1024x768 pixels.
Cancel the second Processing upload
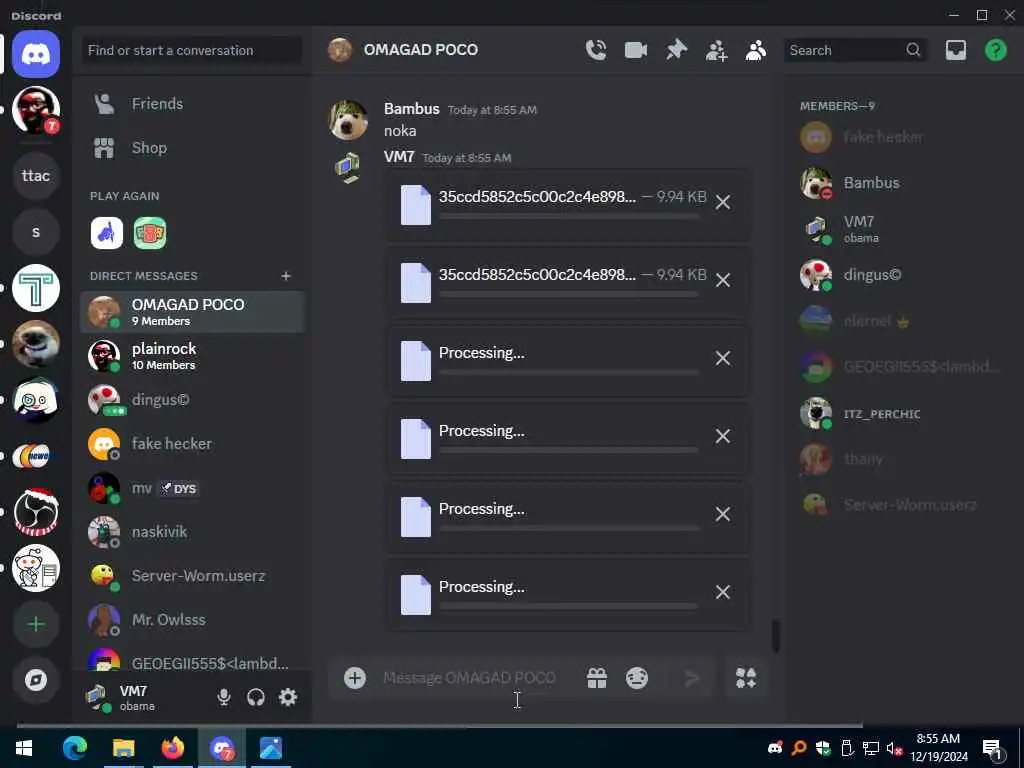pyautogui.click(x=722, y=436)
